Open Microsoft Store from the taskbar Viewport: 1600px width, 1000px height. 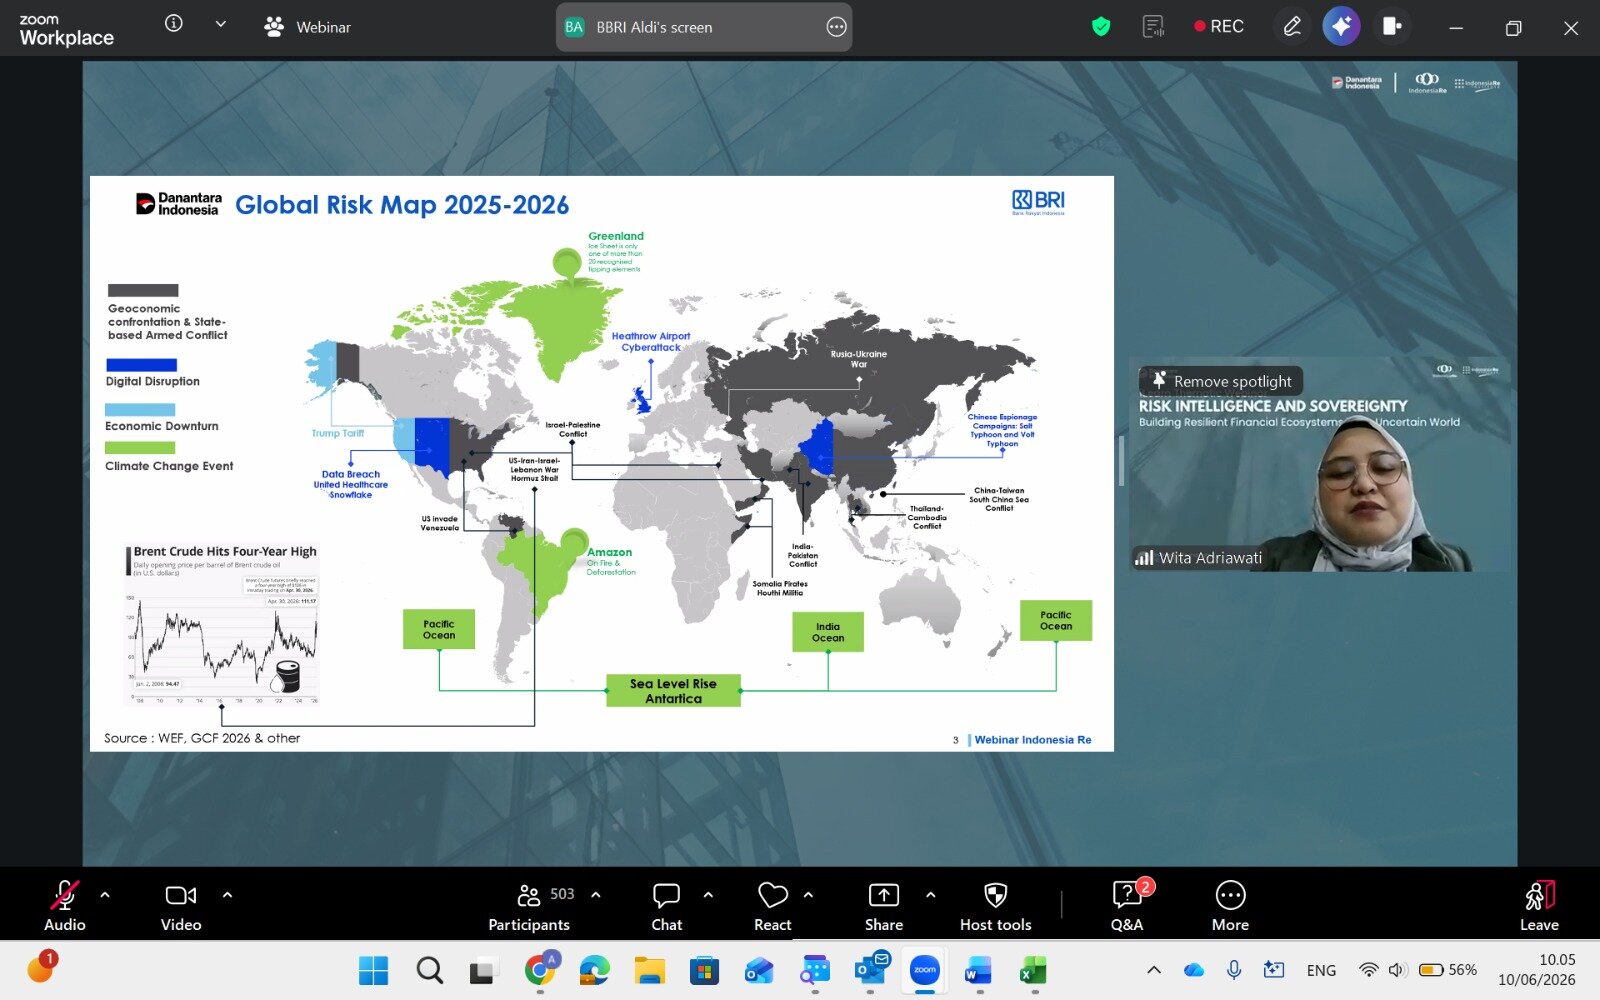[704, 970]
